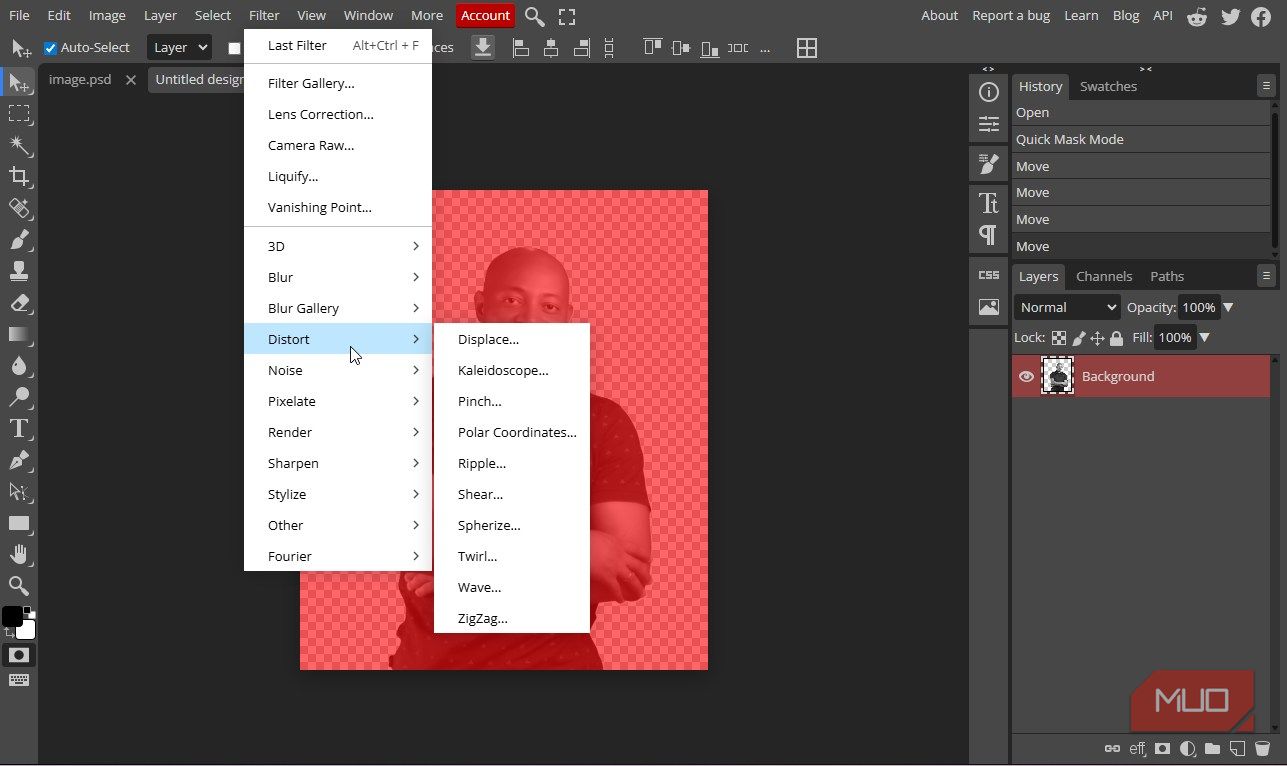Activate the Crop tool
Image resolution: width=1287 pixels, height=766 pixels.
[19, 177]
